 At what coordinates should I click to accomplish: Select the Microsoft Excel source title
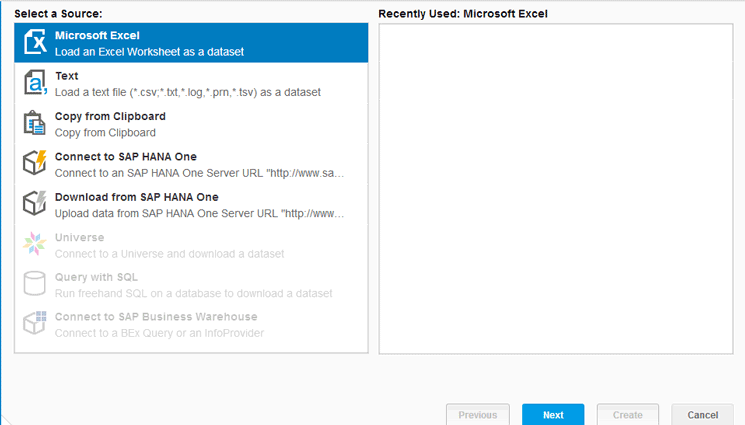pos(97,36)
